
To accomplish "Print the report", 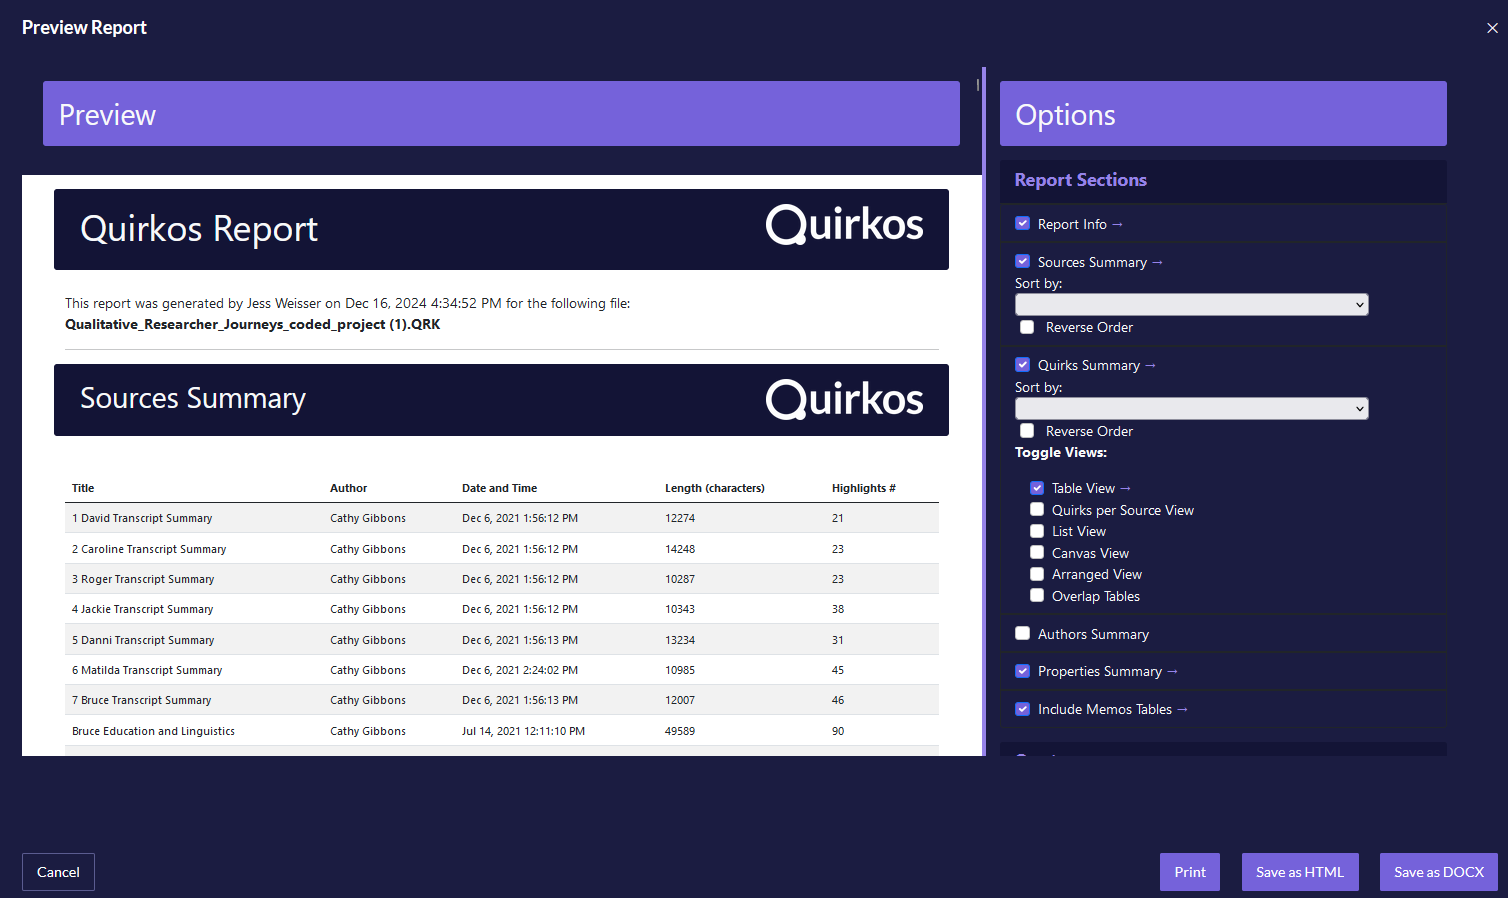I will click(x=1189, y=872).
